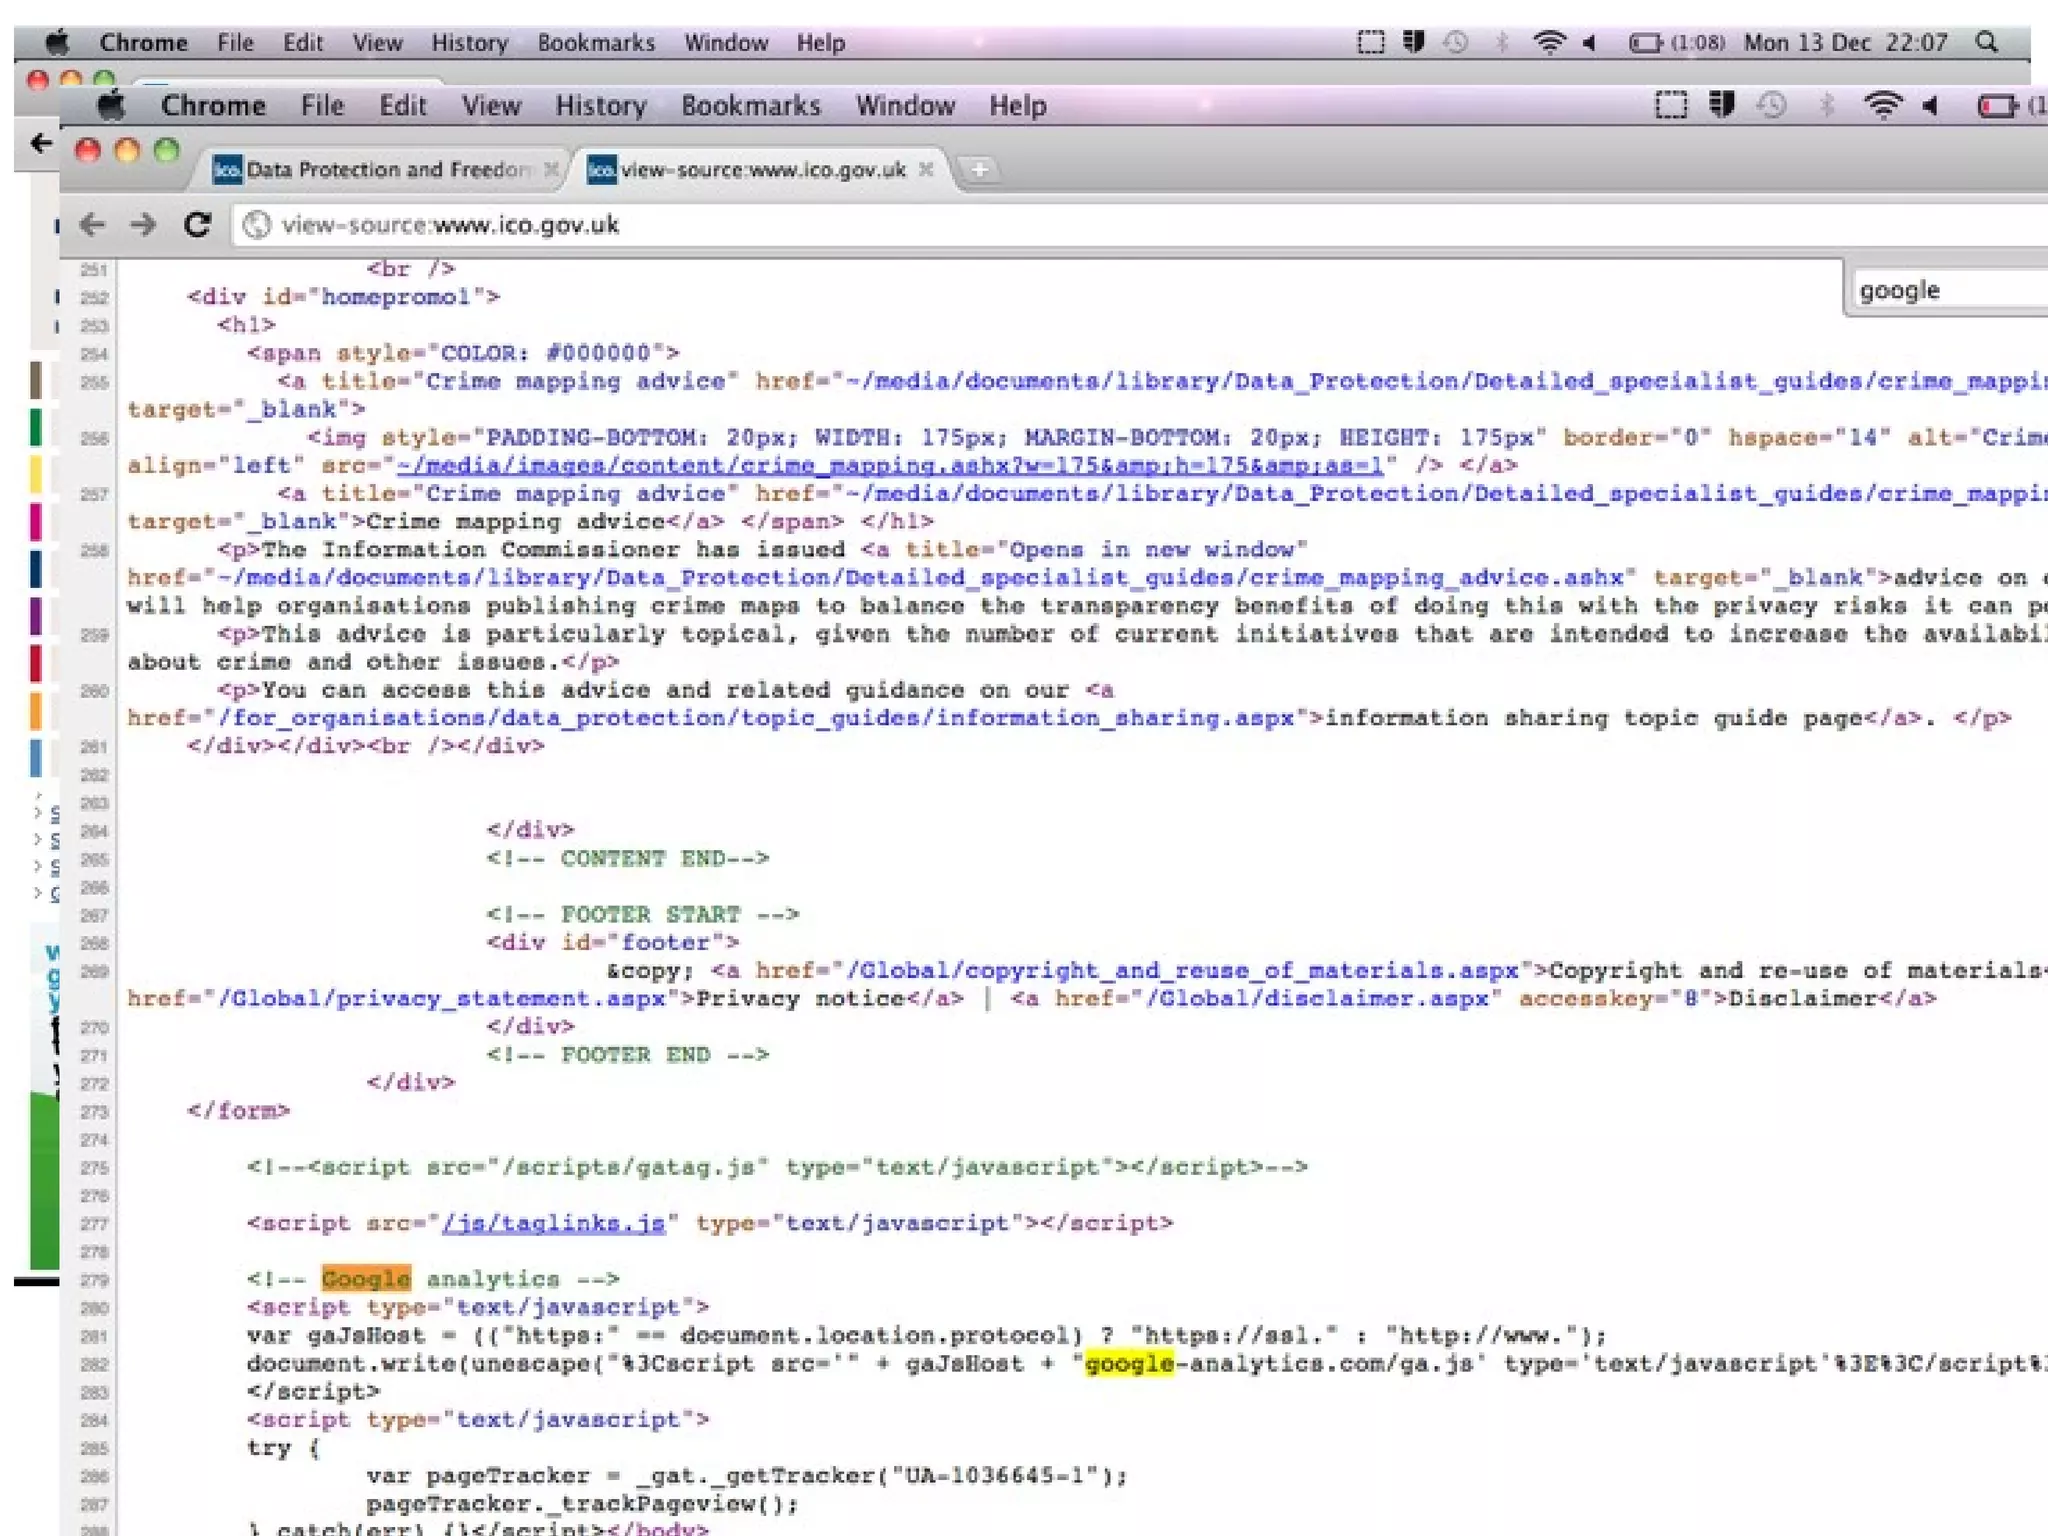Click the Time Machine icon in inner menu bar
The height and width of the screenshot is (1536, 2048).
tap(1772, 105)
